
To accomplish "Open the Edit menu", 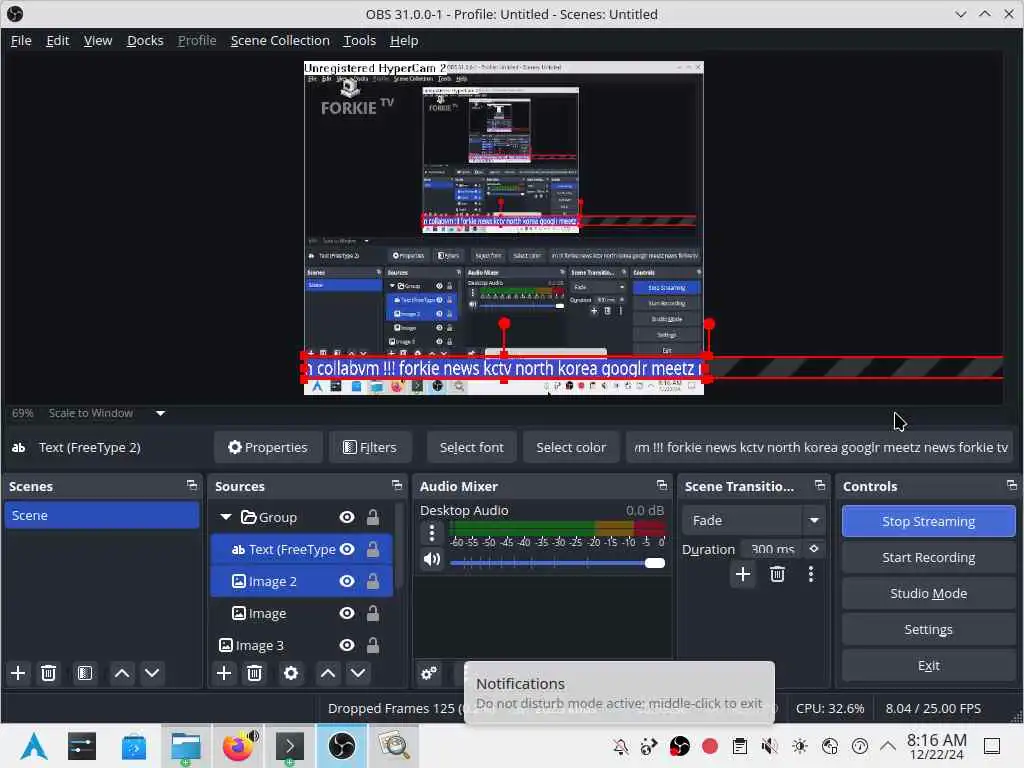I will [x=57, y=40].
